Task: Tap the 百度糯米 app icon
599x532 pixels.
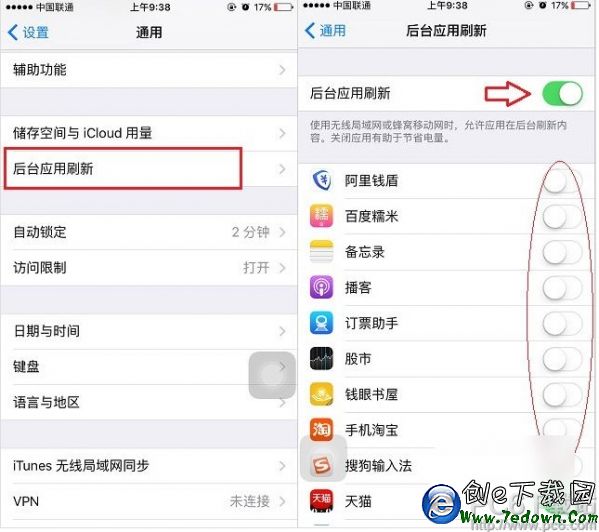Action: pyautogui.click(x=321, y=216)
